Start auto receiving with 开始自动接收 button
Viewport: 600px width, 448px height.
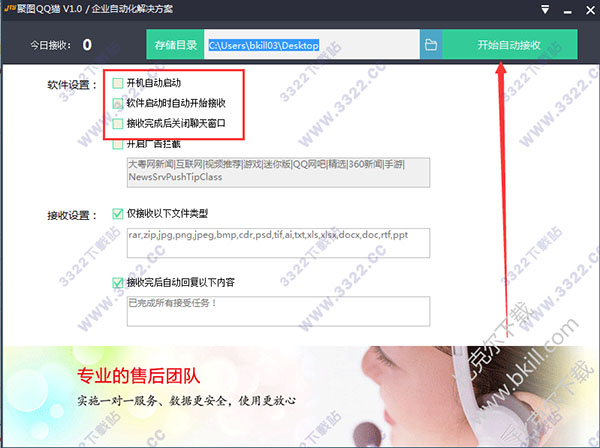(x=510, y=45)
